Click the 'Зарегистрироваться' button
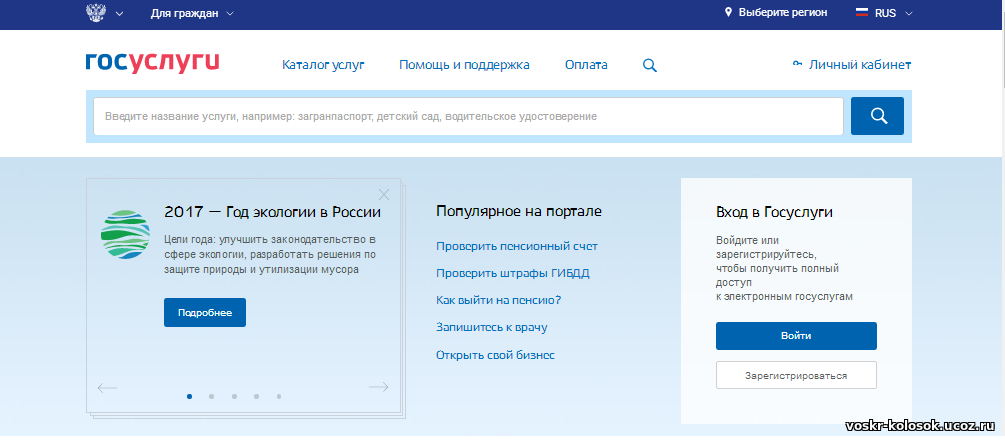This screenshot has height=441, width=1005. pos(796,376)
